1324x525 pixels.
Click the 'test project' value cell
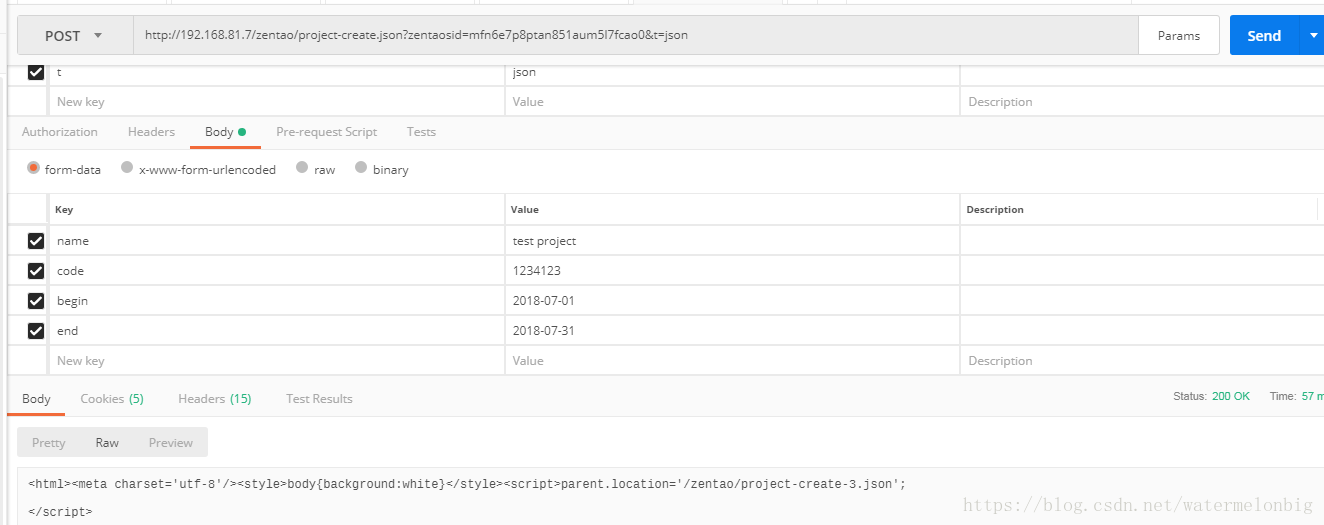click(x=732, y=241)
